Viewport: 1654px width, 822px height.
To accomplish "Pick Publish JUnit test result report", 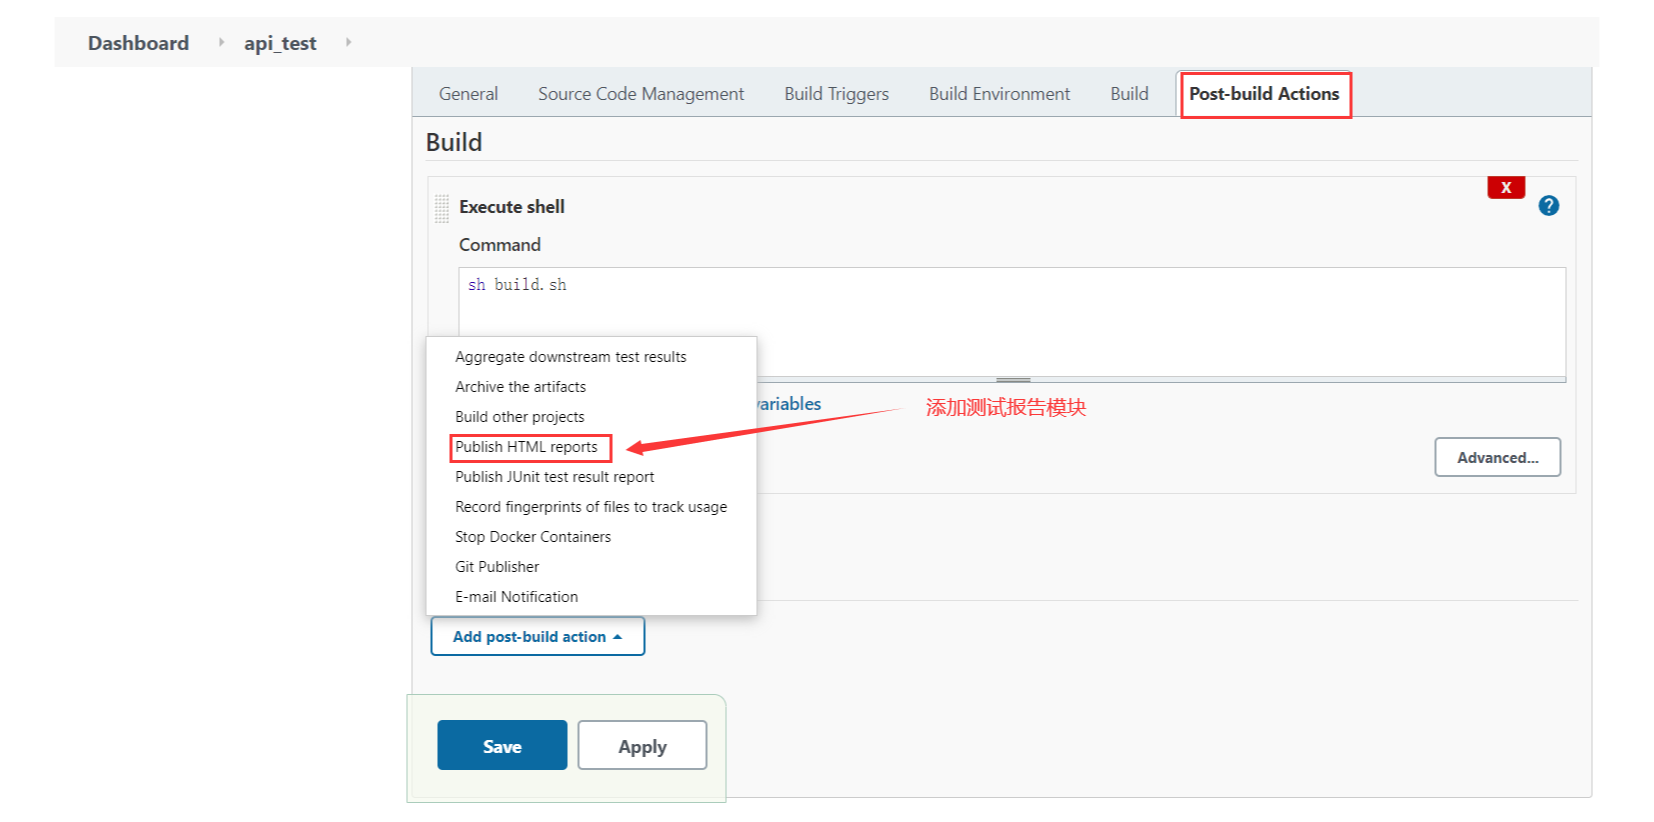I will (554, 477).
